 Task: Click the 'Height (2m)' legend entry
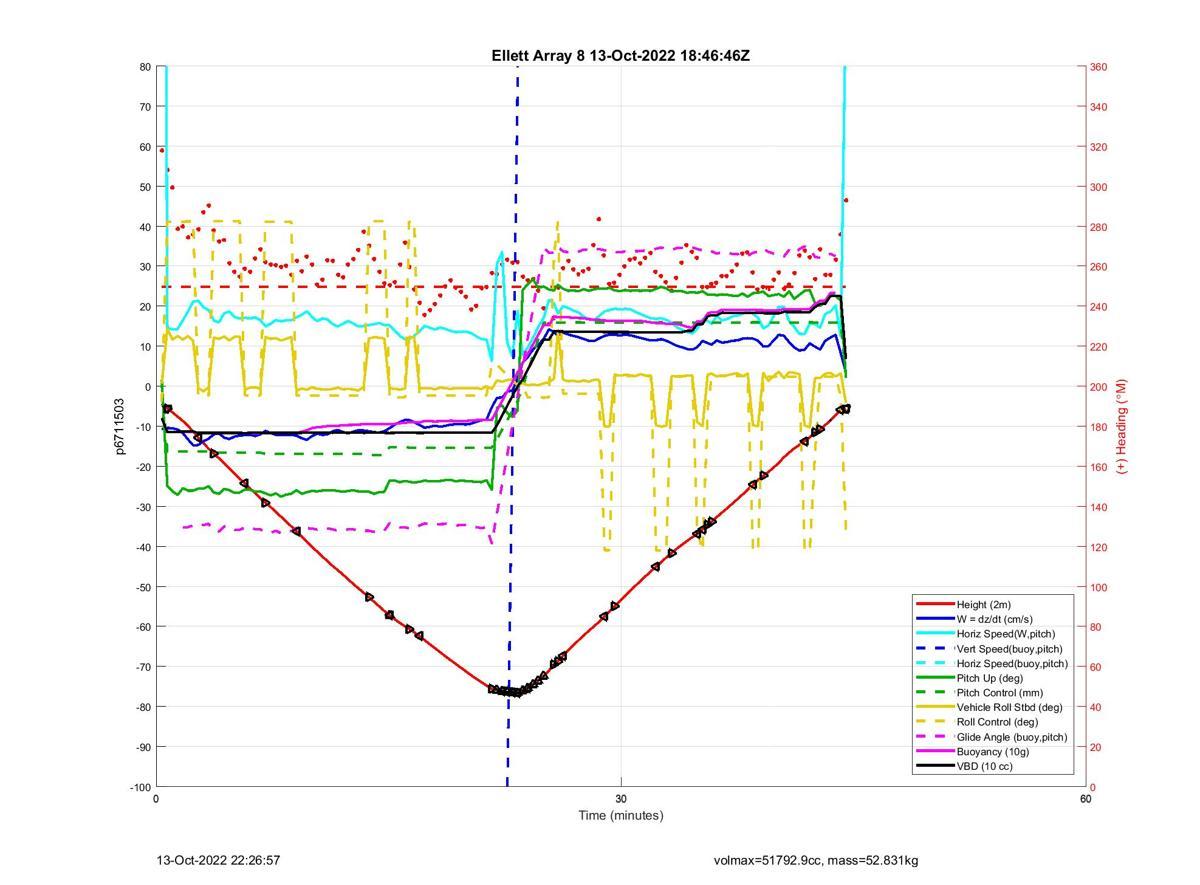click(x=984, y=604)
